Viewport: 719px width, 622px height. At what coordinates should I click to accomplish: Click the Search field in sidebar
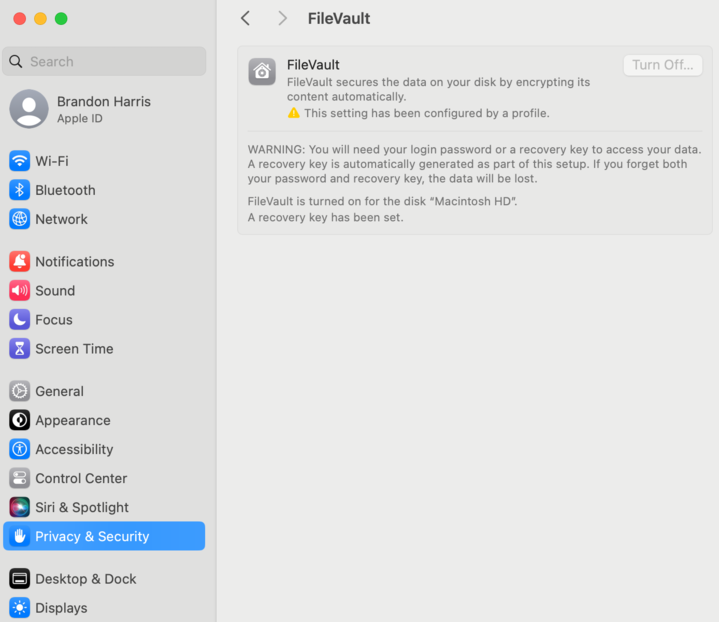pos(104,61)
